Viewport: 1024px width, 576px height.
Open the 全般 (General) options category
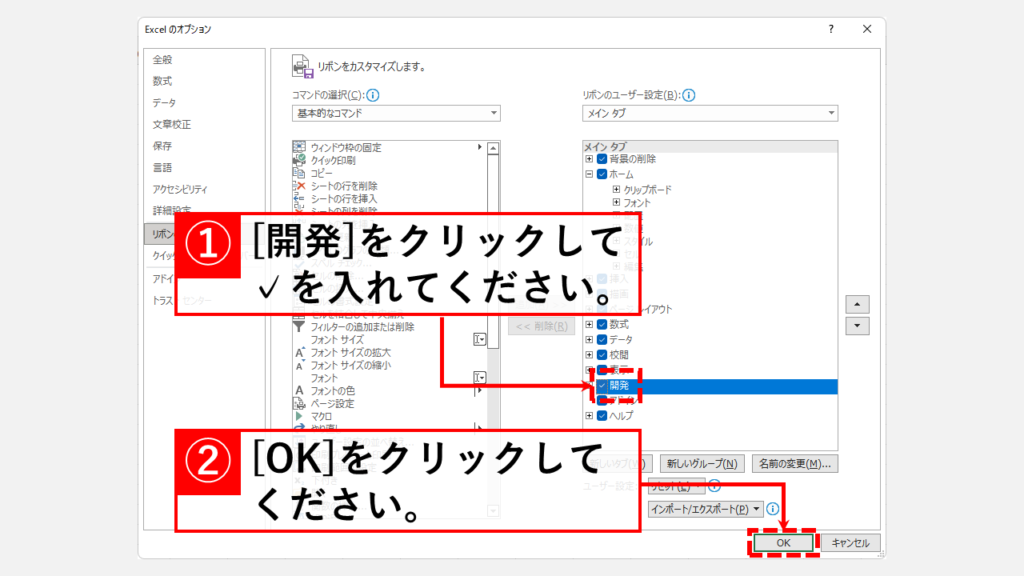coord(162,59)
